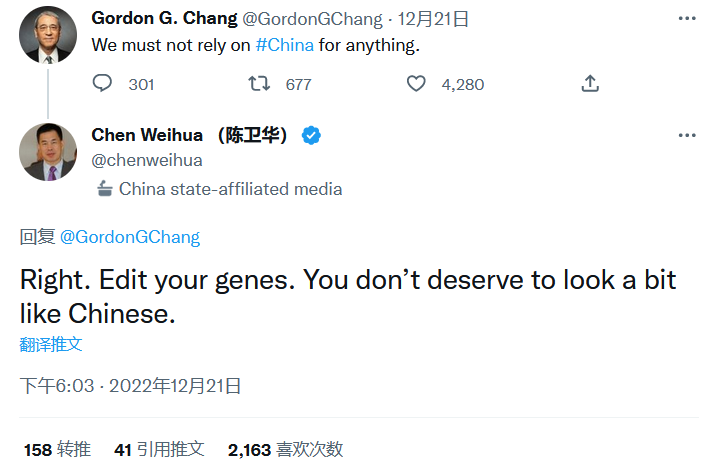View the 2,163 喜欢次数 likes list

click(285, 450)
